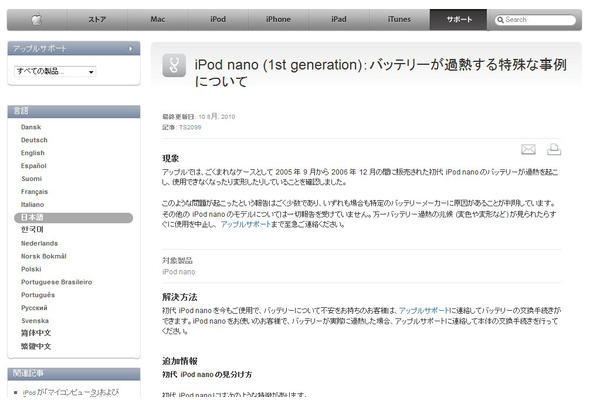Switch language to Italiano

(32, 204)
